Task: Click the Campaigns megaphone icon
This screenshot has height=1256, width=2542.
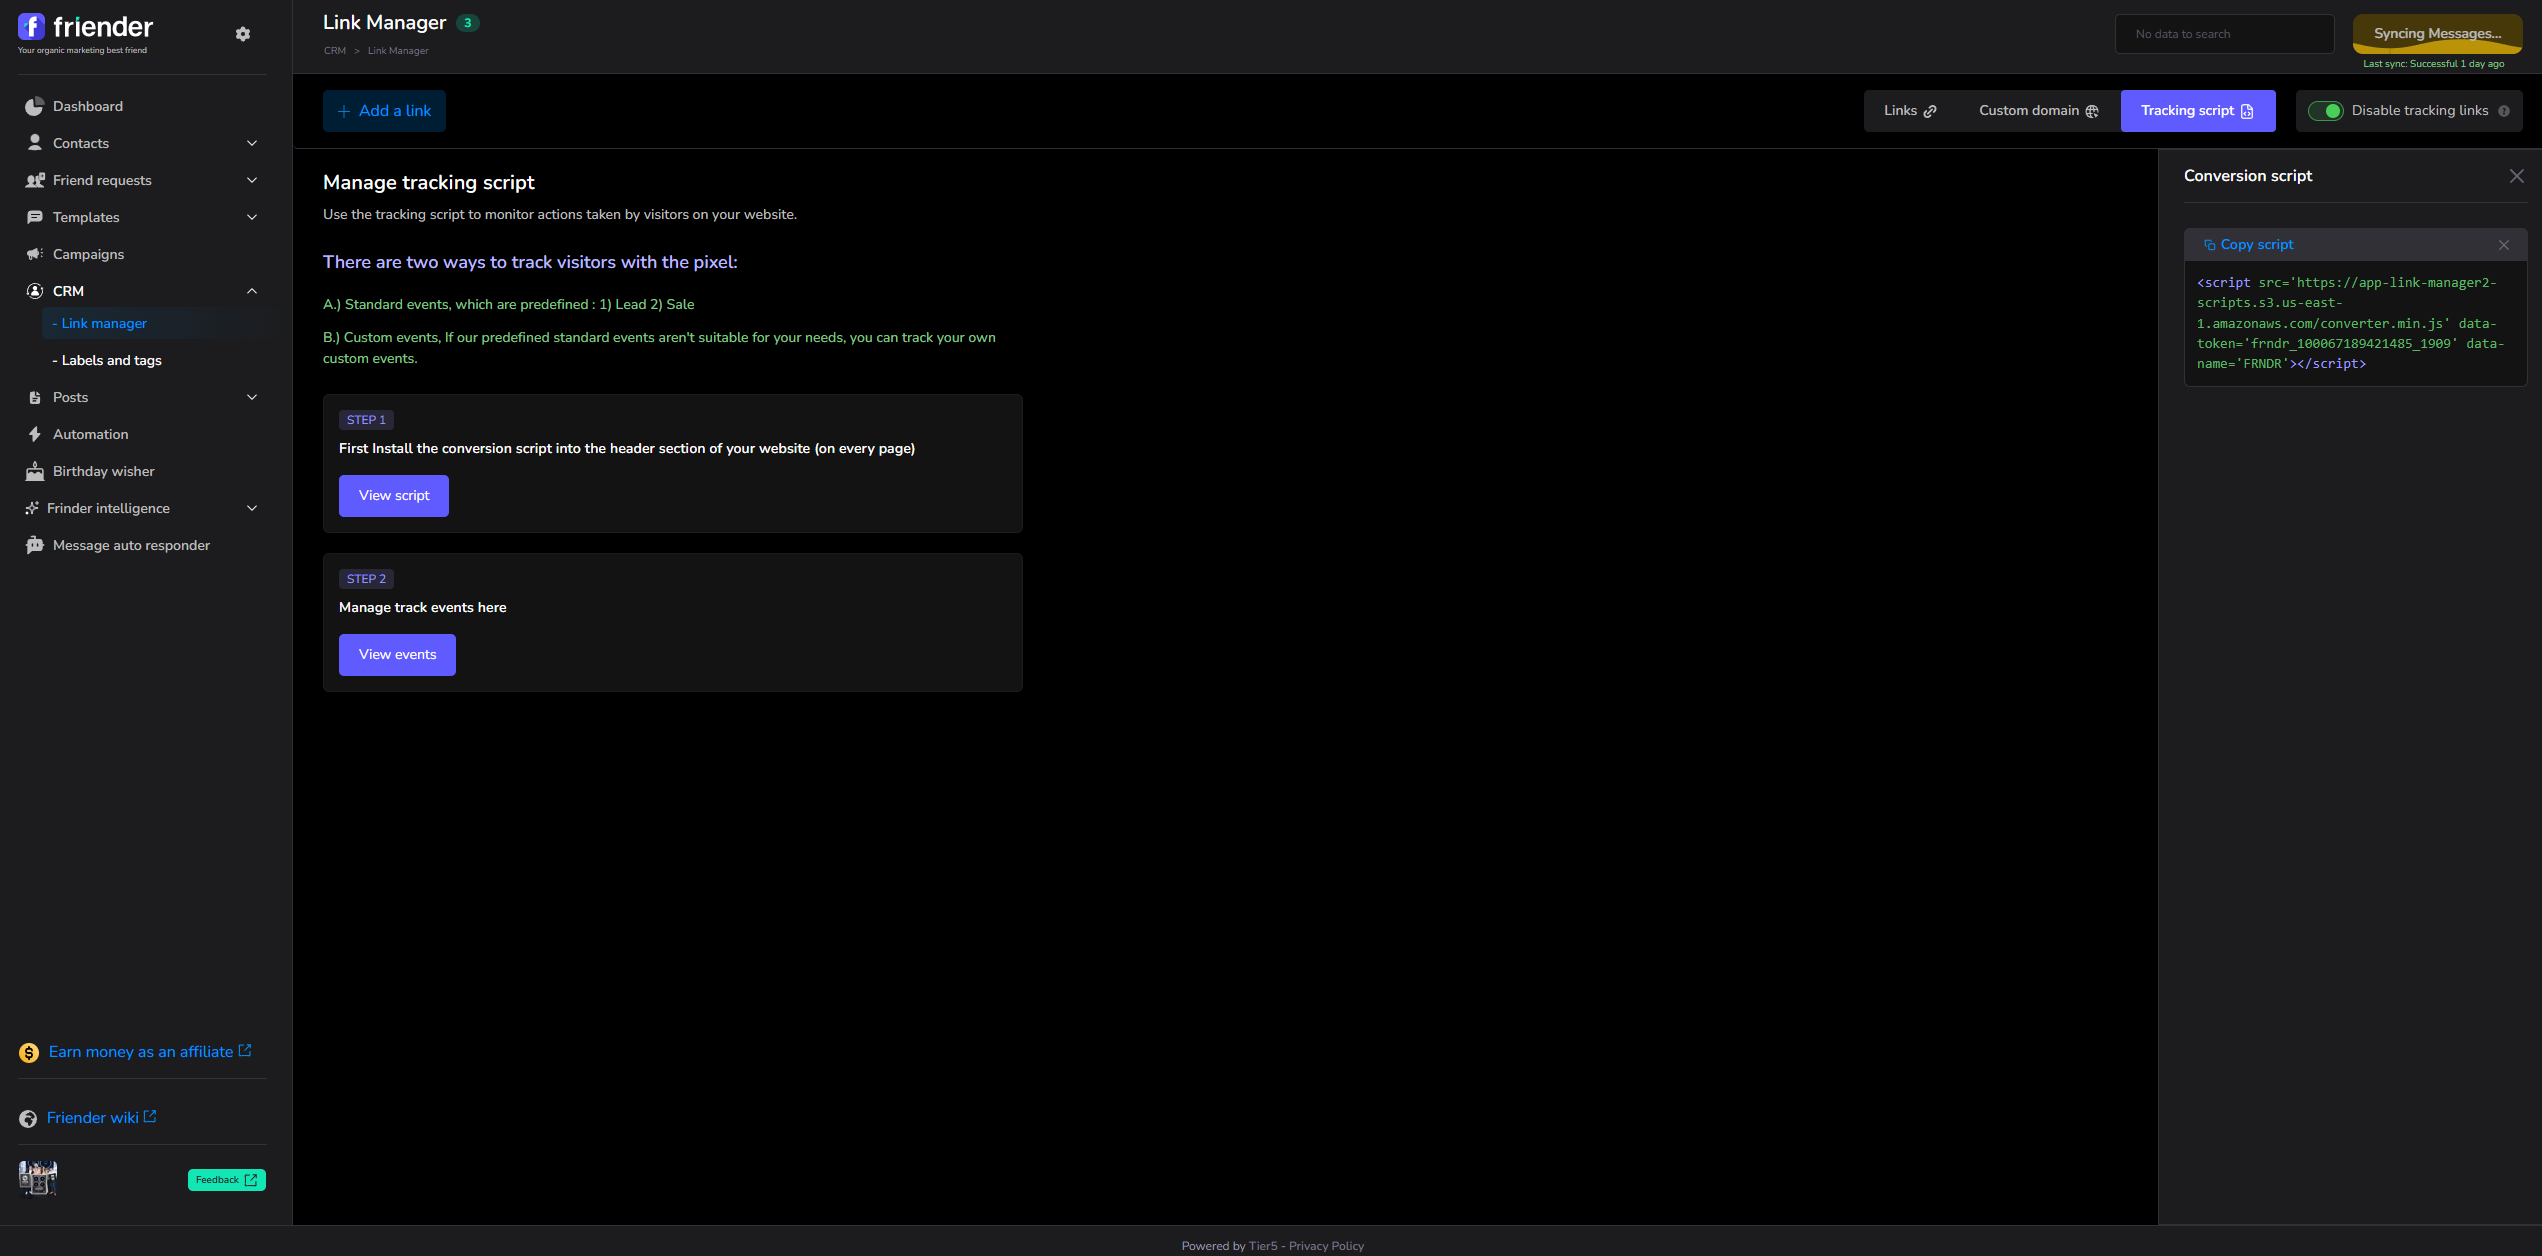Action: coord(35,254)
